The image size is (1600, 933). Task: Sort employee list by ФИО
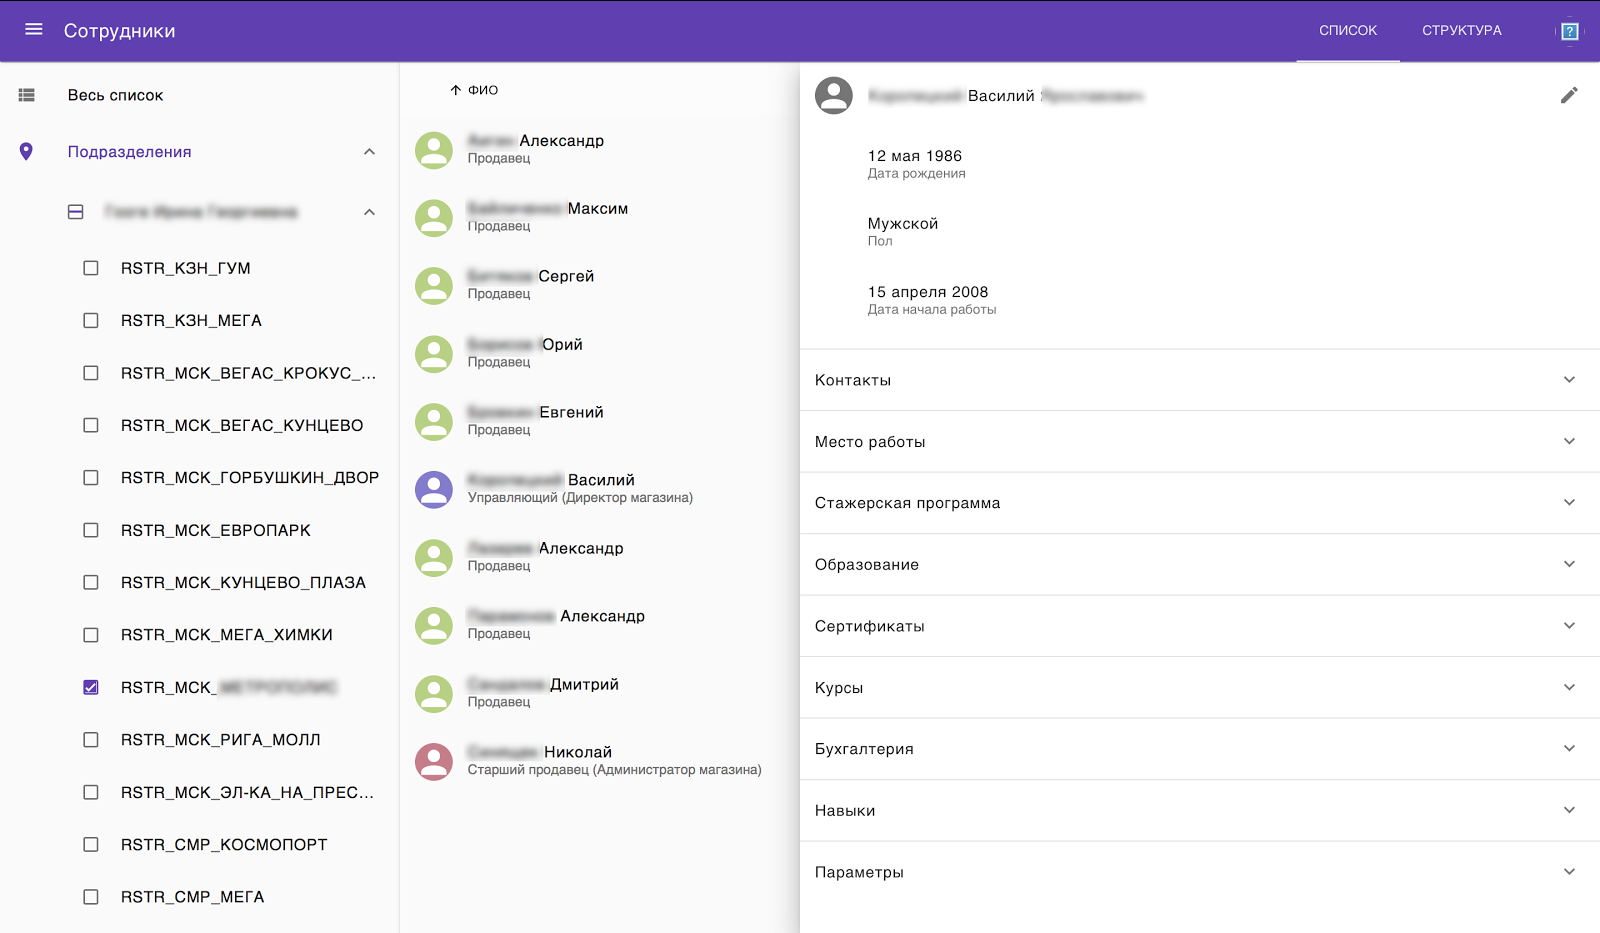(483, 90)
